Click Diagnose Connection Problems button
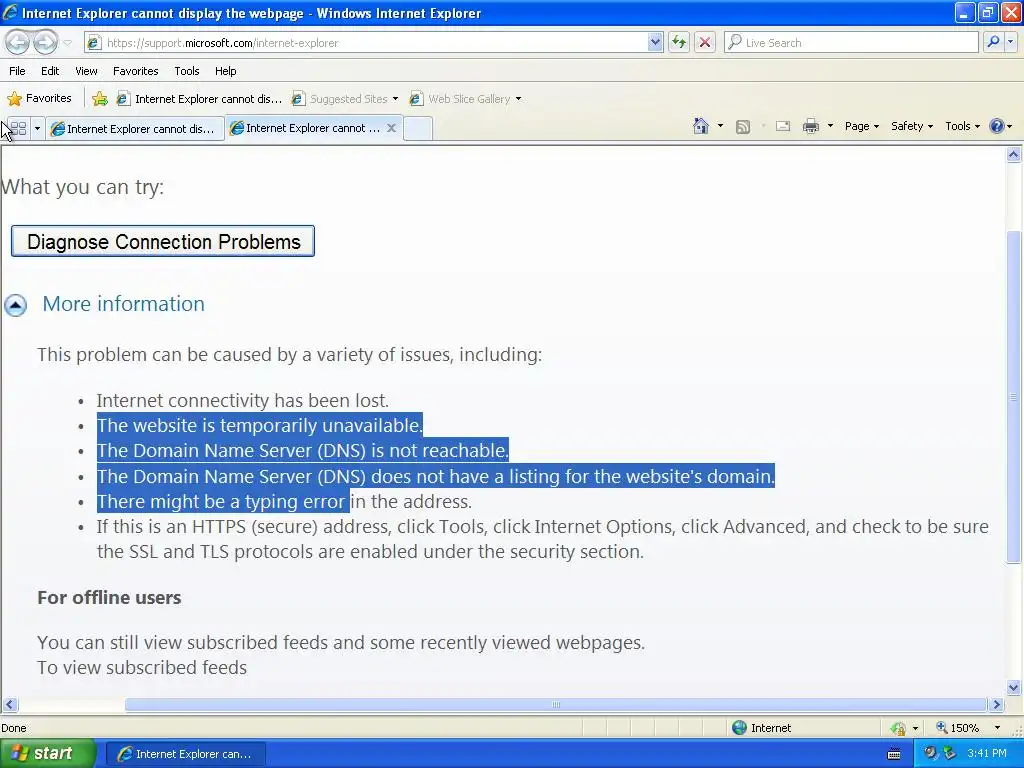Screen dimensions: 1024x768 [163, 242]
